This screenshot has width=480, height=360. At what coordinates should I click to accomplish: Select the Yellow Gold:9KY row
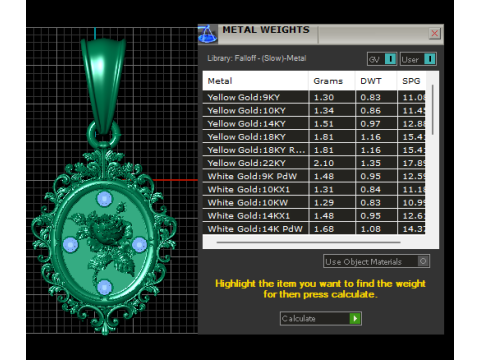pos(314,97)
